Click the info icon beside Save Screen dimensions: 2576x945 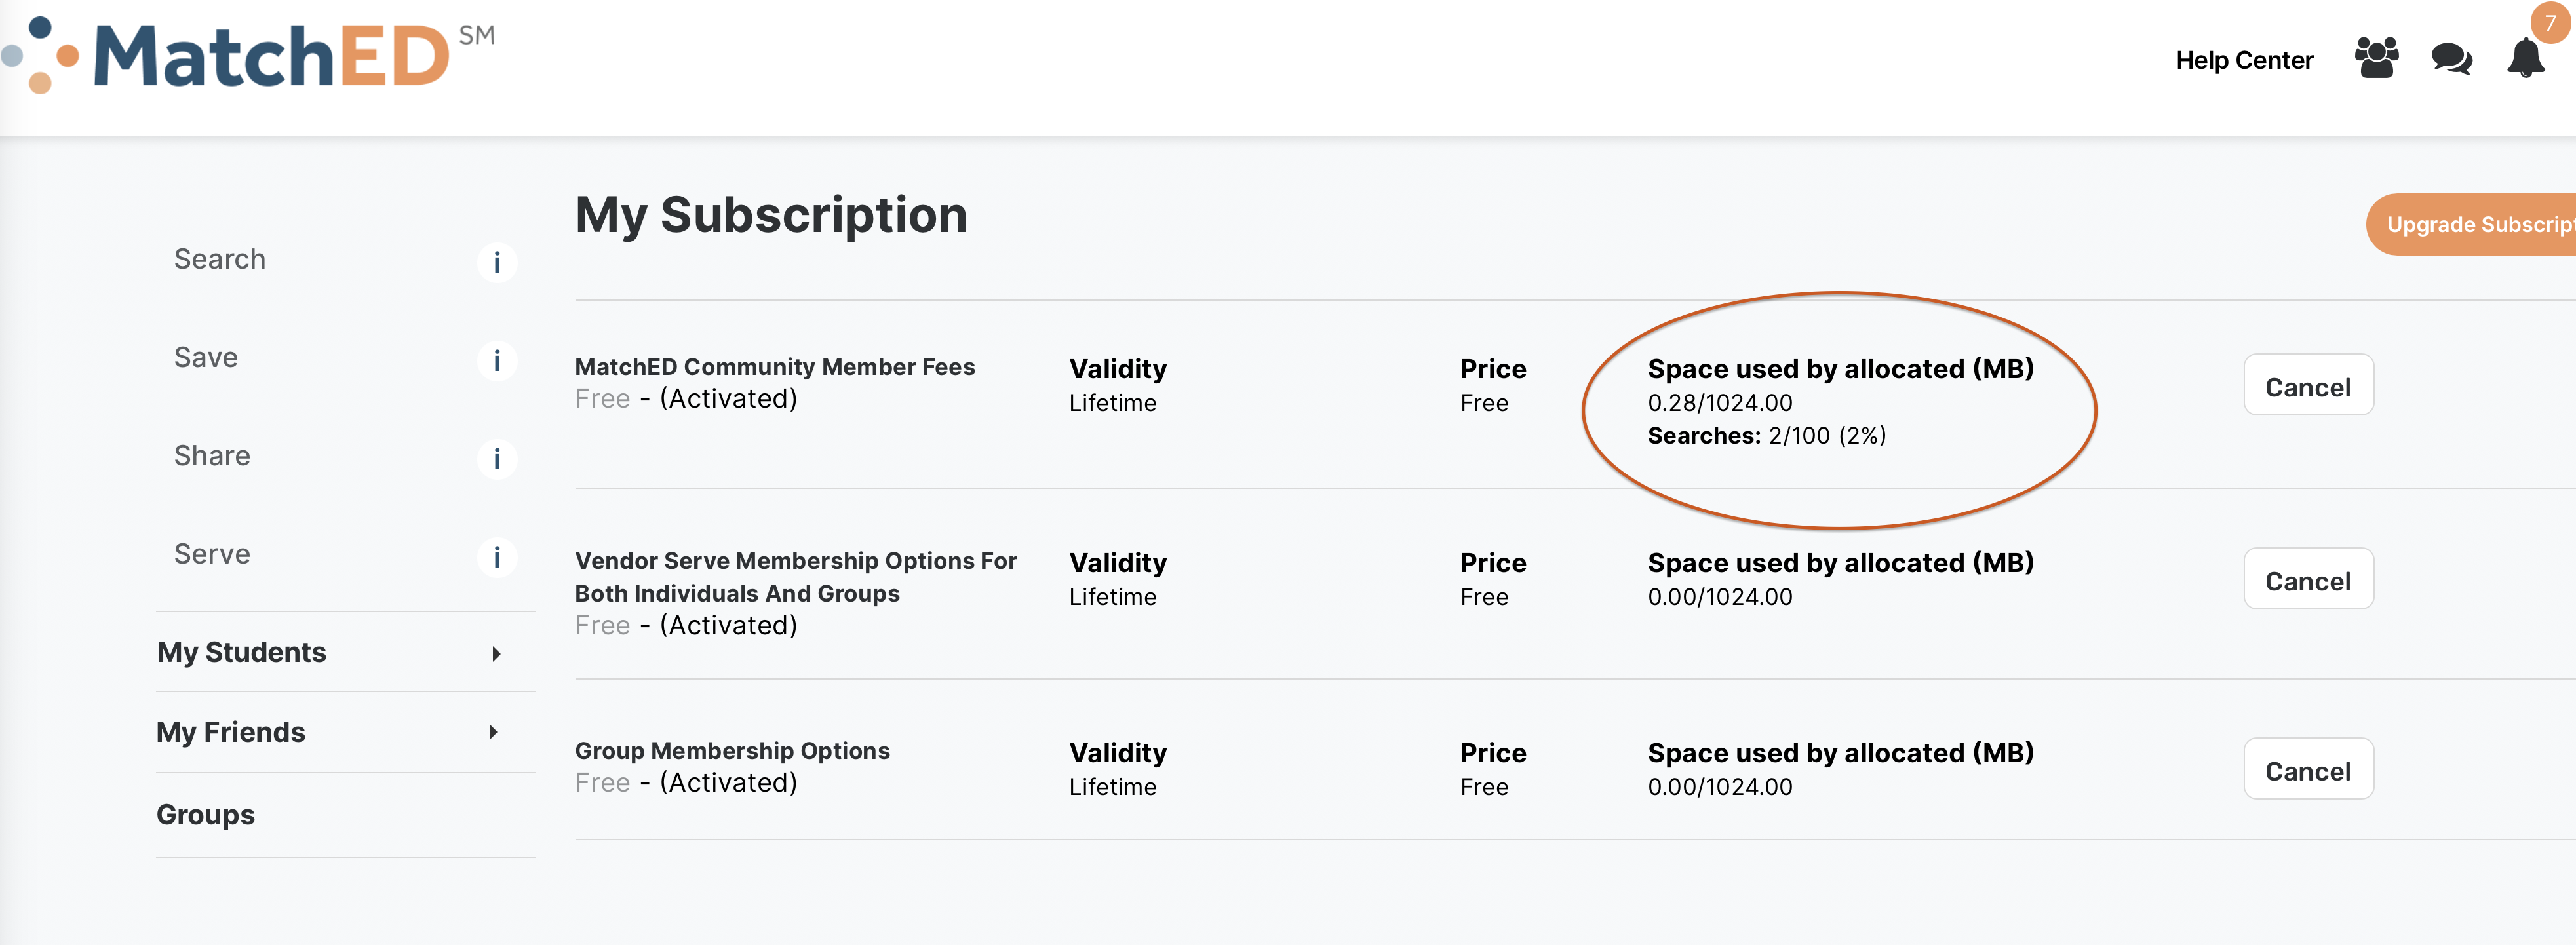point(497,361)
